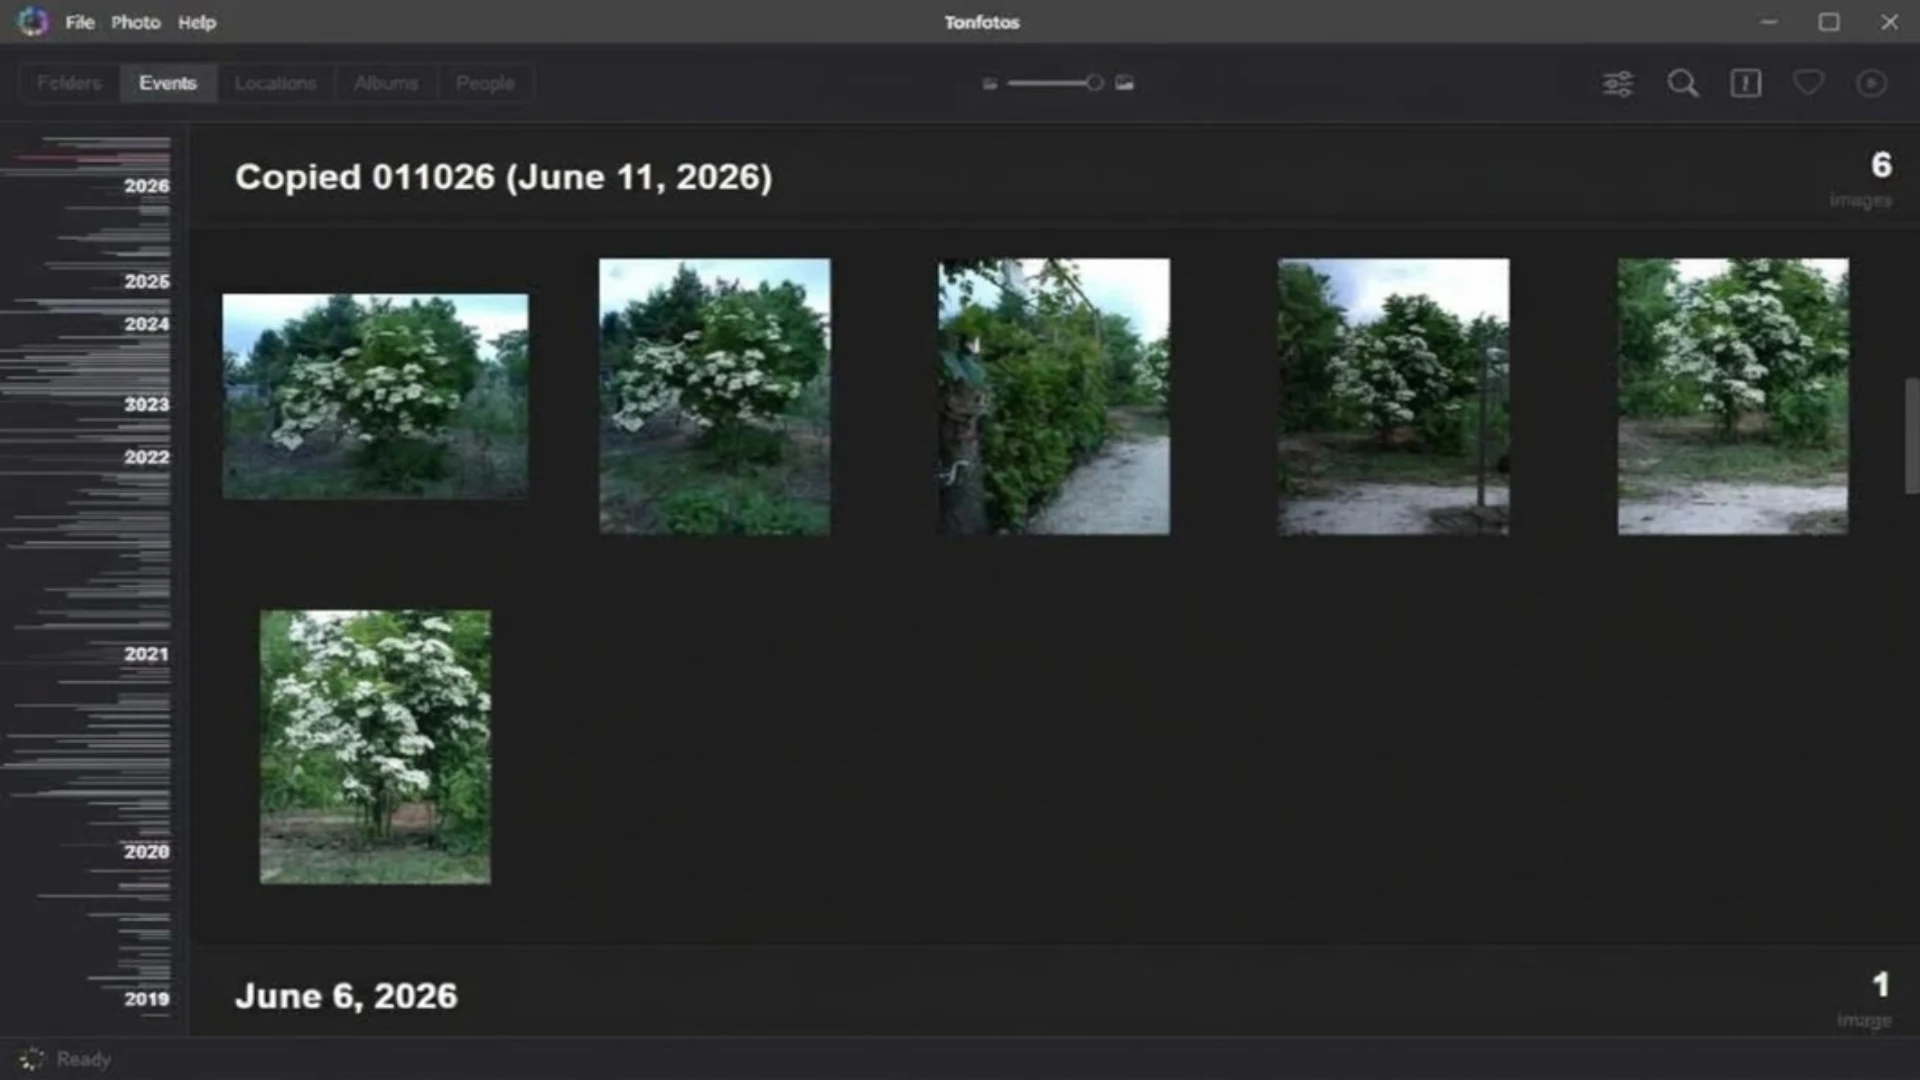Jump to 2021 in the timeline
The height and width of the screenshot is (1080, 1920).
click(x=147, y=654)
